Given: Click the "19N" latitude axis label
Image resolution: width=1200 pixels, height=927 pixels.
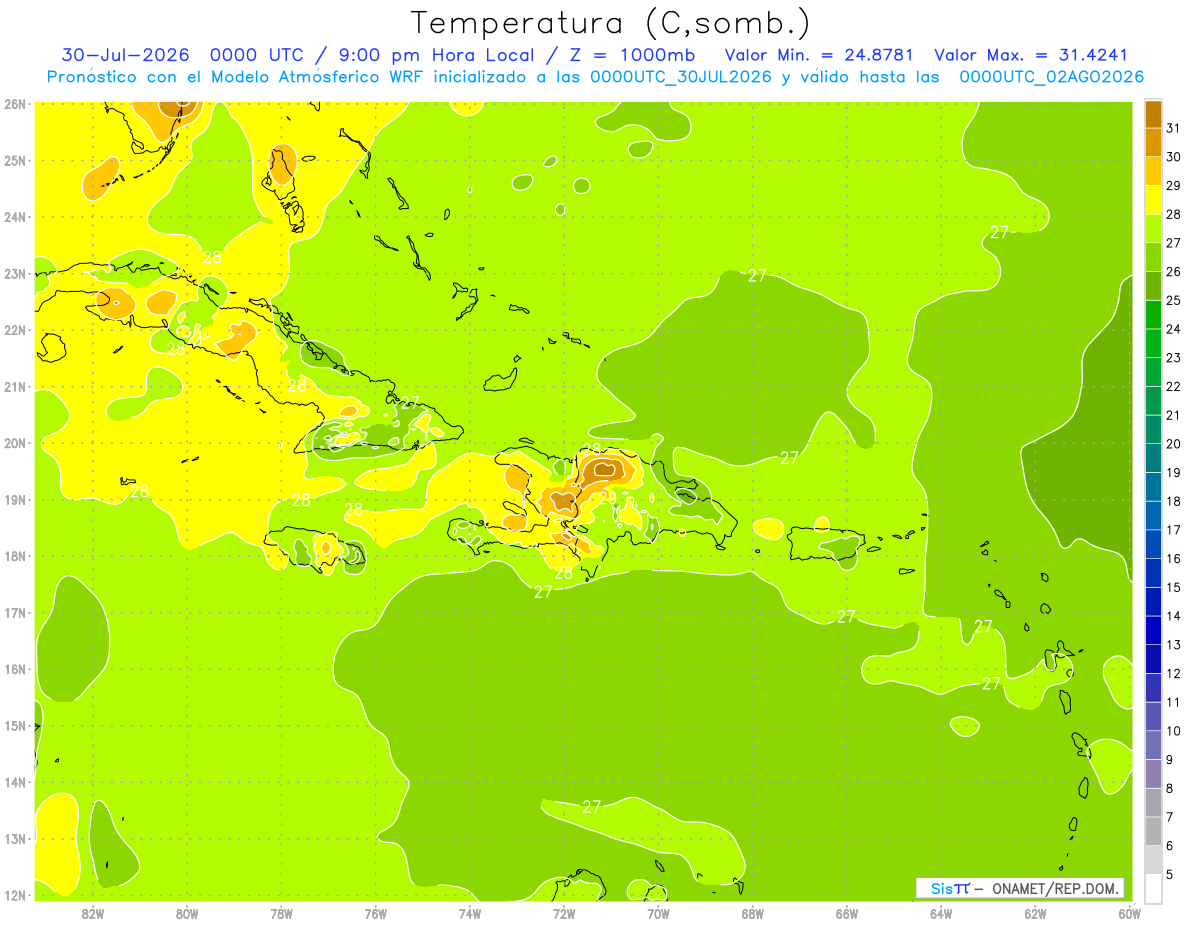Looking at the screenshot, I should (15, 500).
